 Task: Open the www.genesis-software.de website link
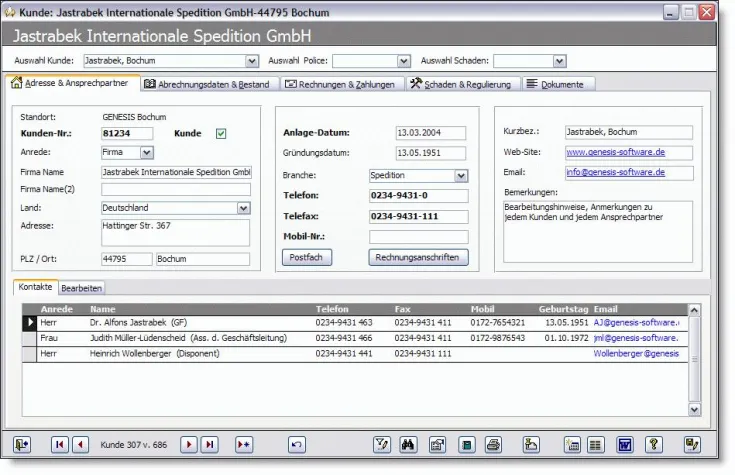pyautogui.click(x=616, y=152)
